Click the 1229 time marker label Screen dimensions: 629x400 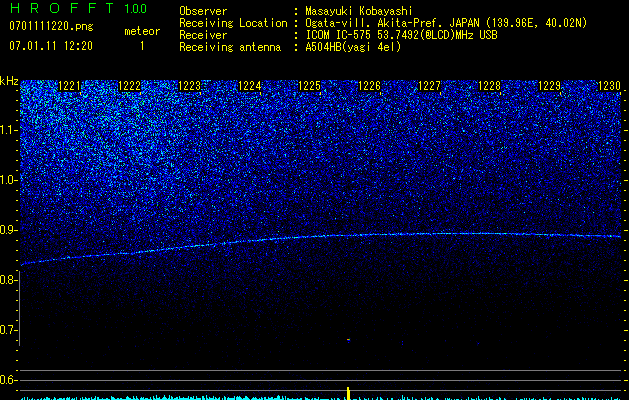pyautogui.click(x=550, y=86)
